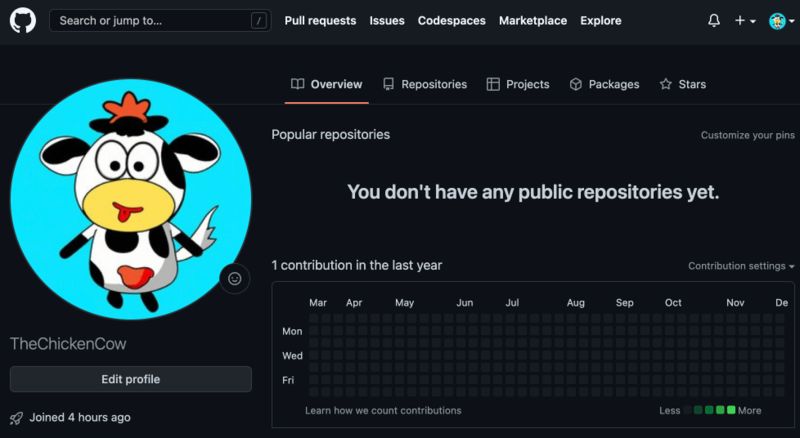The image size is (800, 438).
Task: Open the user avatar menu in header
Action: 782,21
